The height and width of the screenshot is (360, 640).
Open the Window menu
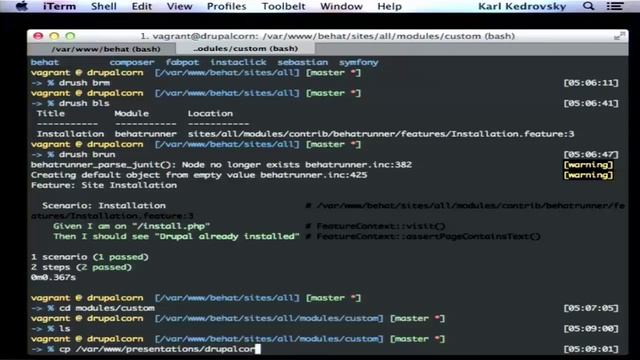[341, 7]
